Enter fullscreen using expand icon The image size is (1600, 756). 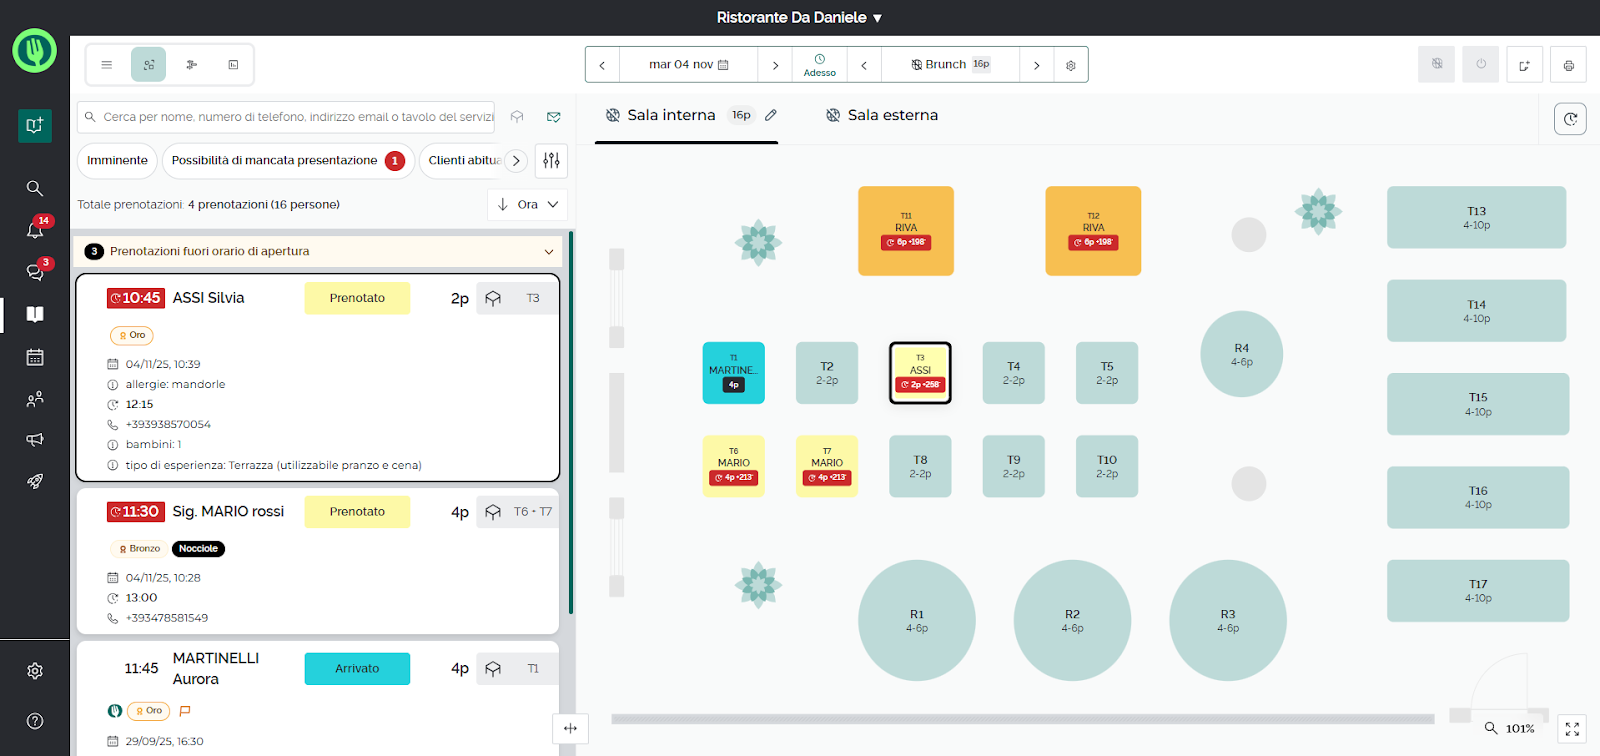coord(1572,729)
